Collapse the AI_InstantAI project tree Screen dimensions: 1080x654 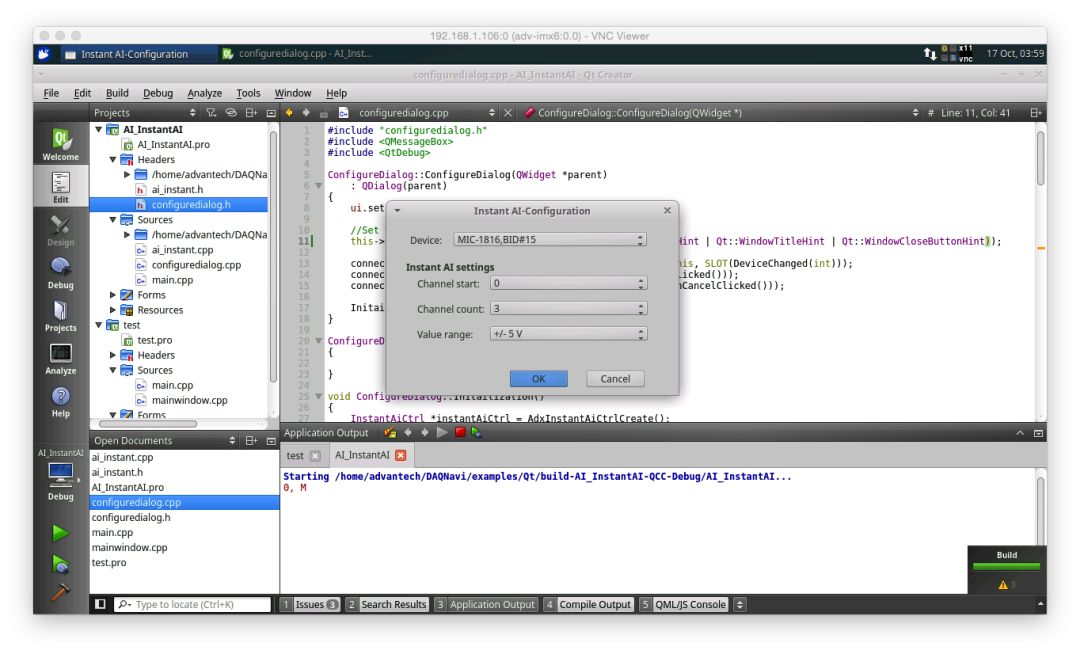pos(98,129)
